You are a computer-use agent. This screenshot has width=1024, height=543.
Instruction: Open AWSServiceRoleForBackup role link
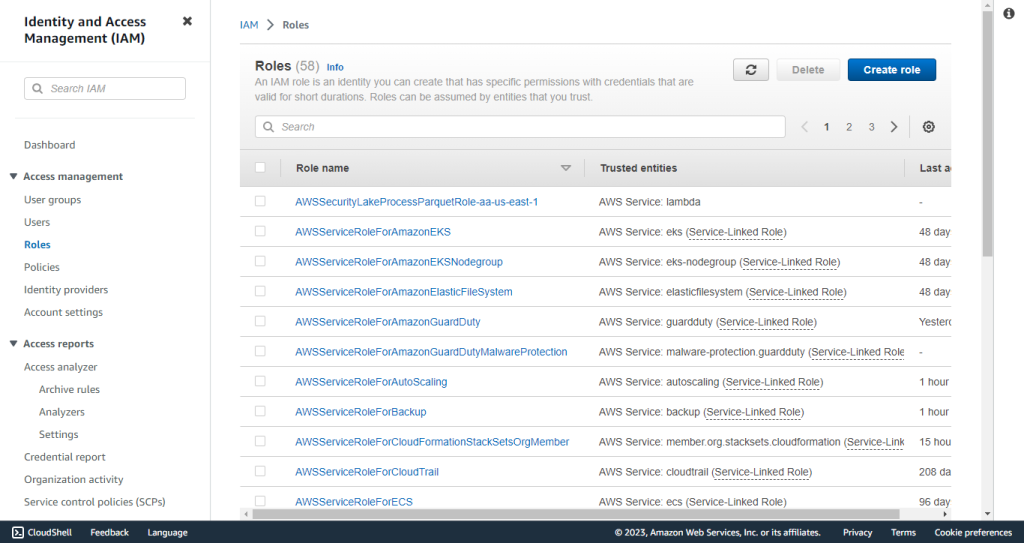point(360,412)
